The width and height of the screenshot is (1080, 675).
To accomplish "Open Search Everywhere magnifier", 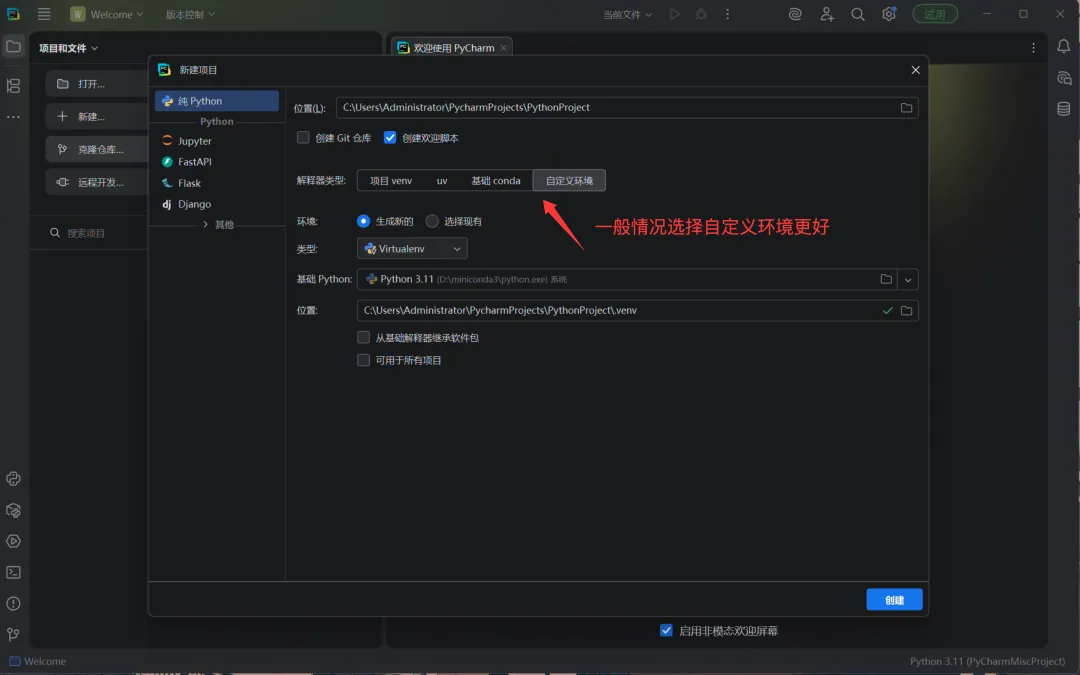I will (858, 14).
